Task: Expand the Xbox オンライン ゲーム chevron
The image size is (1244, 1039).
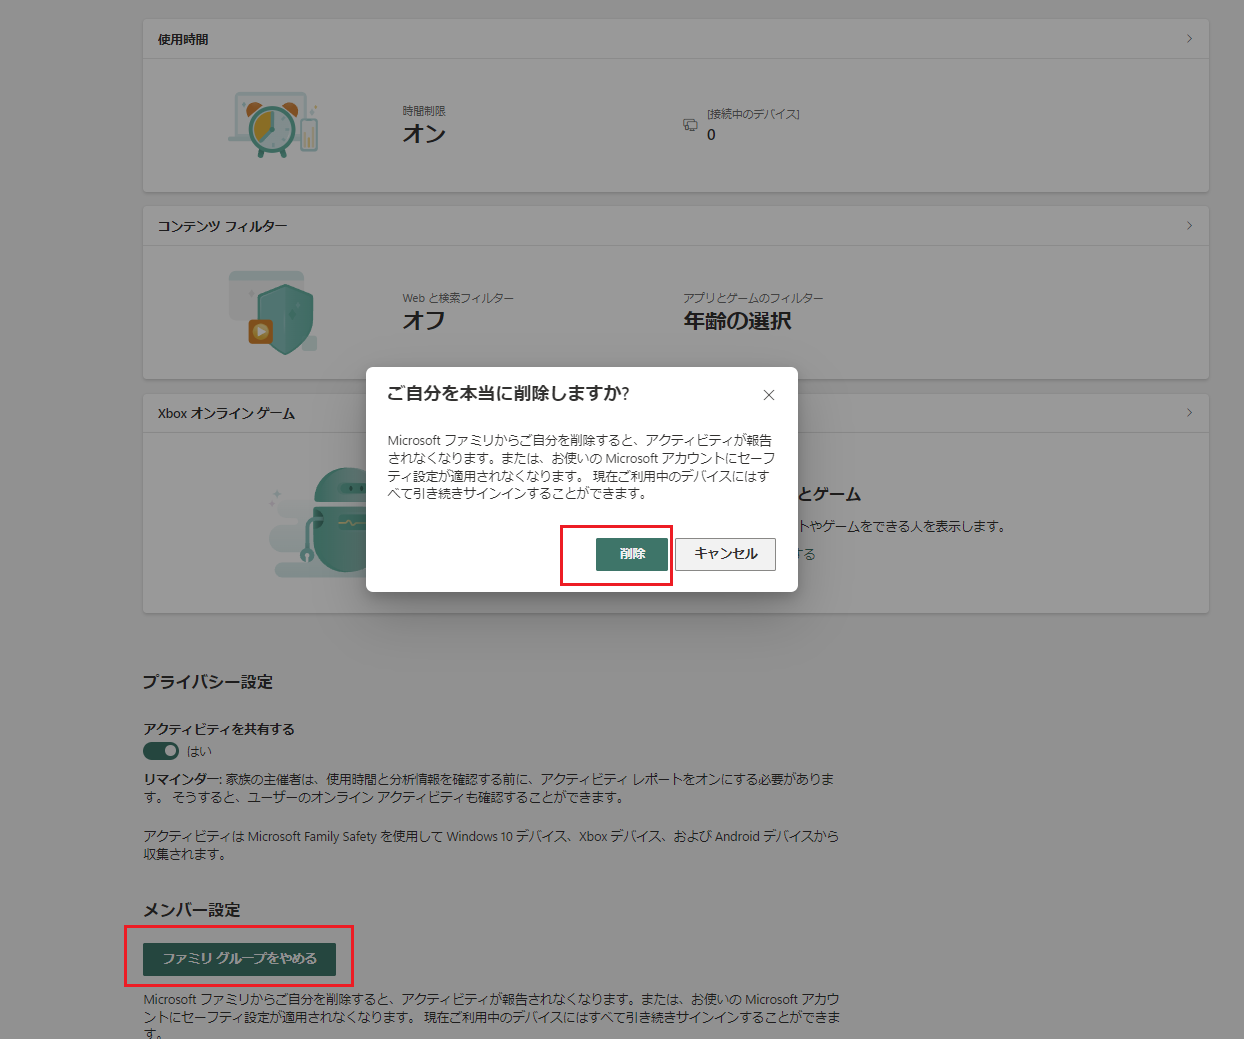Action: [x=1189, y=413]
